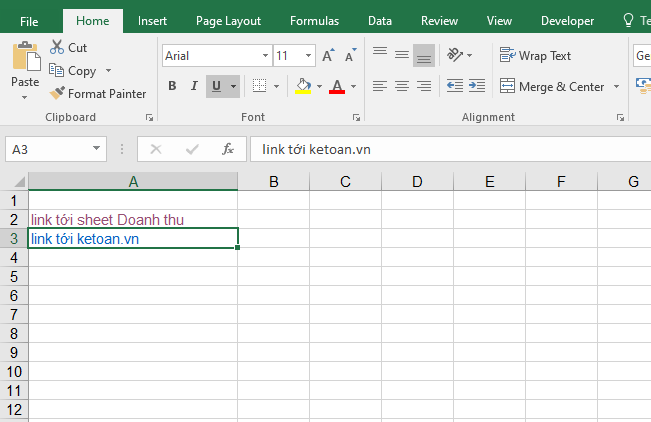
Task: Apply red font color
Action: [337, 86]
